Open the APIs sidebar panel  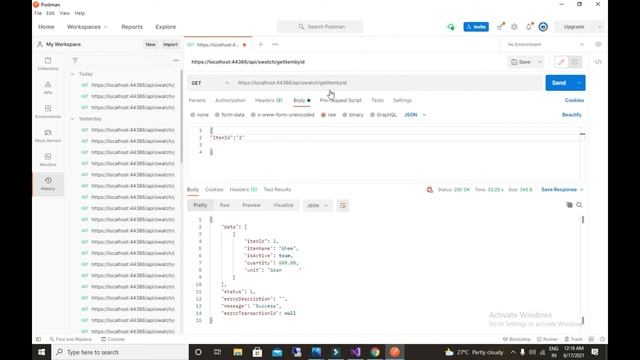click(x=48, y=87)
